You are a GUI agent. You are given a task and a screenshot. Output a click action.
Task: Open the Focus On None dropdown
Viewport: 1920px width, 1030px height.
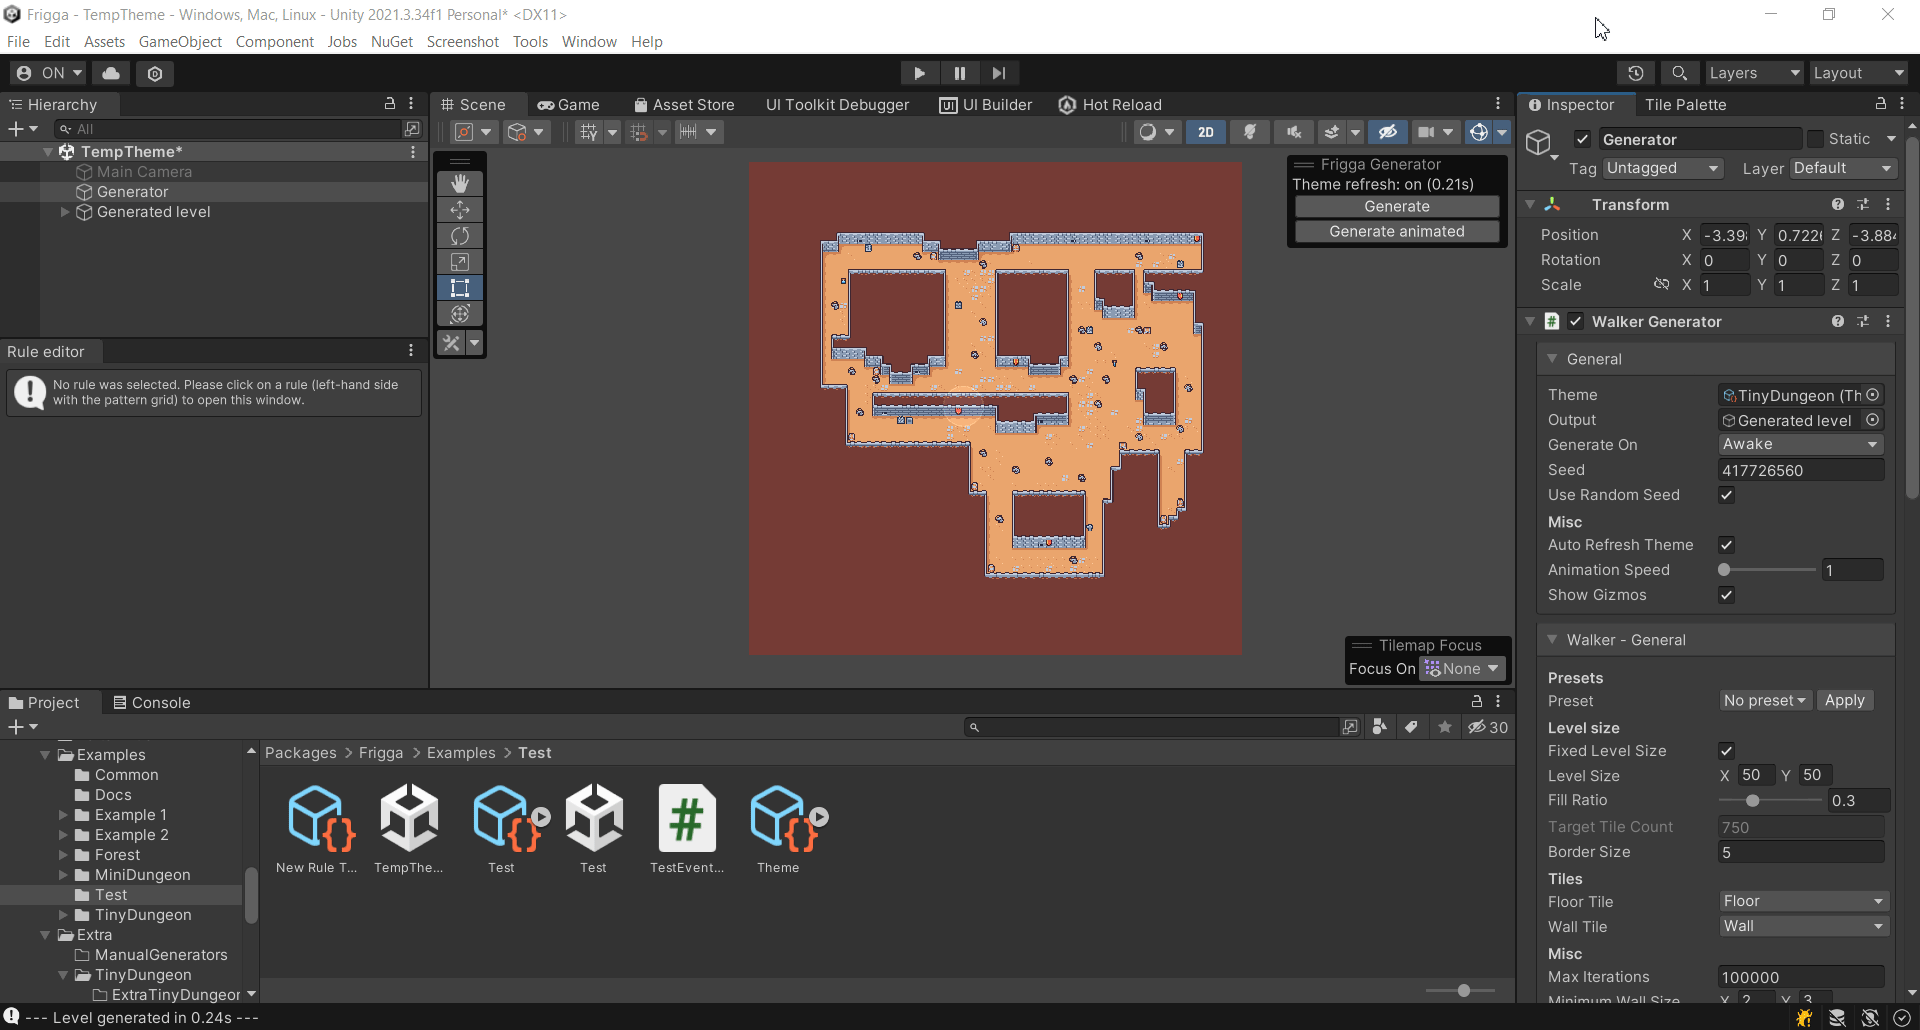coord(1462,669)
